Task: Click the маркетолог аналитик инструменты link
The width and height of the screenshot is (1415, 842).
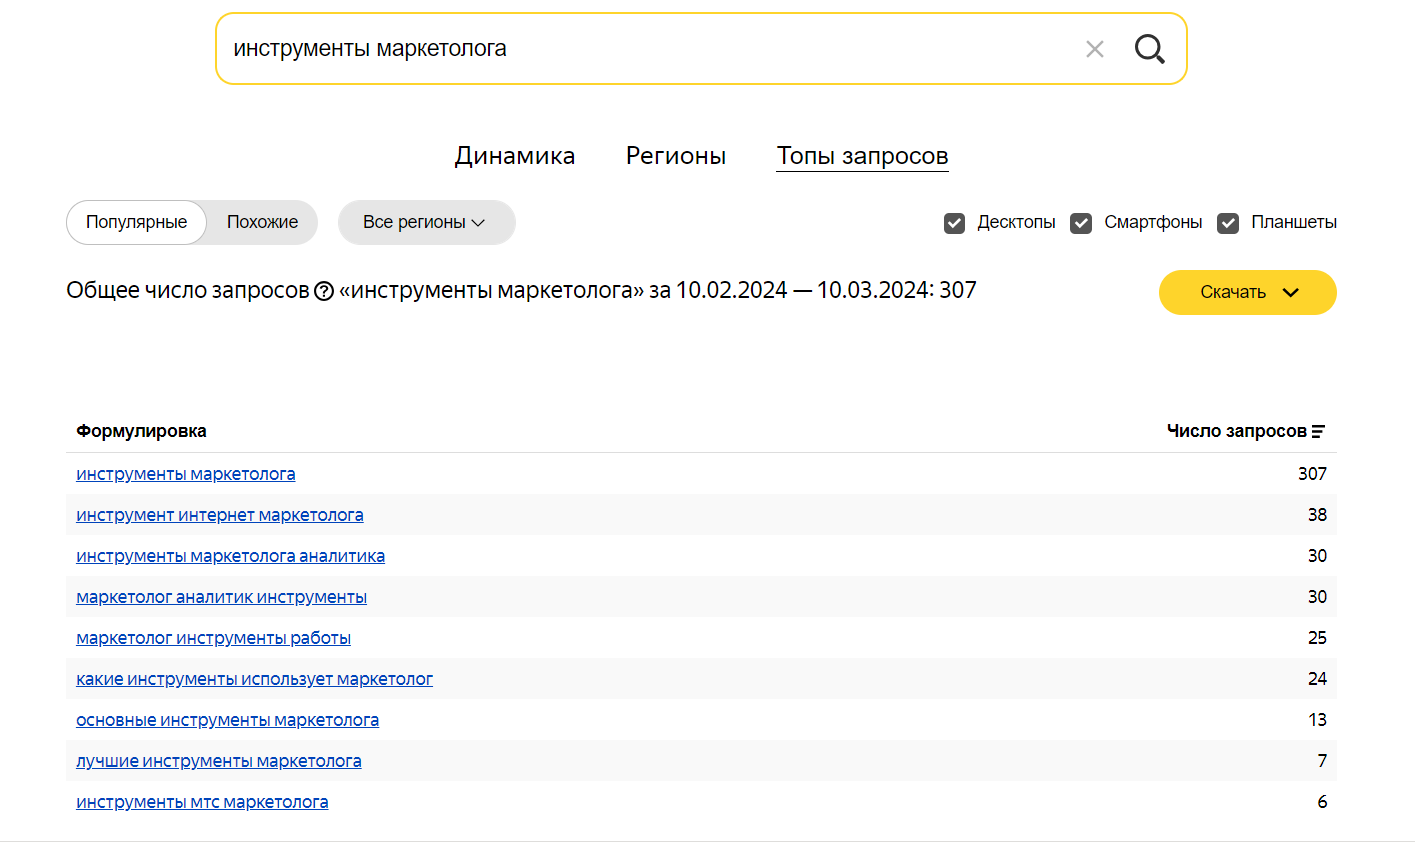Action: click(x=221, y=597)
